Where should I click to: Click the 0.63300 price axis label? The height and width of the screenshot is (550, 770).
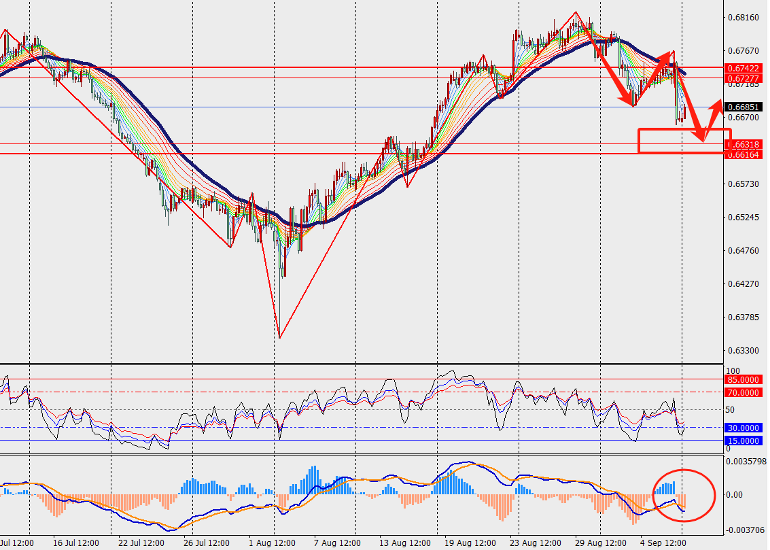pyautogui.click(x=743, y=351)
